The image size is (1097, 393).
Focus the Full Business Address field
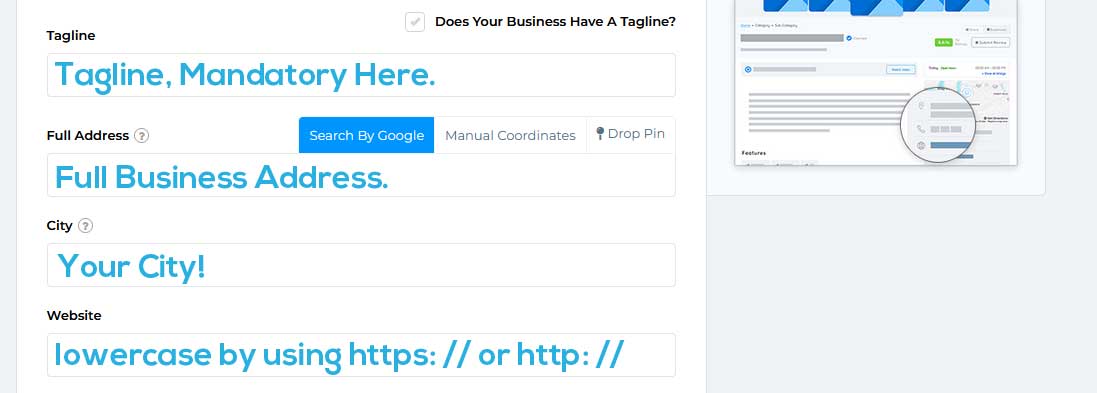361,175
